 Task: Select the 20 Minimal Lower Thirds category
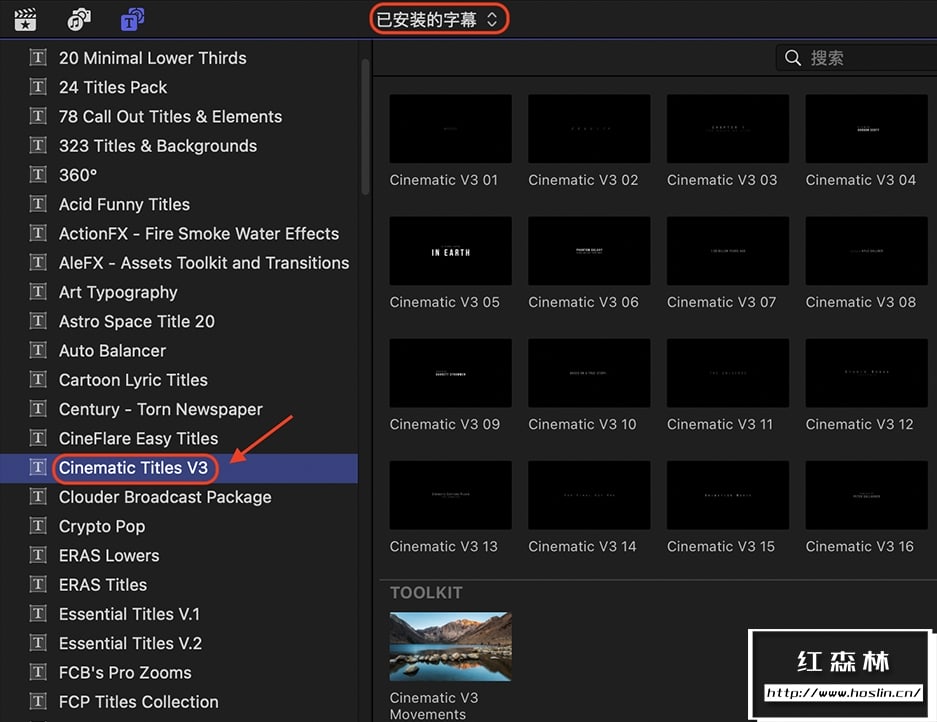coord(152,58)
